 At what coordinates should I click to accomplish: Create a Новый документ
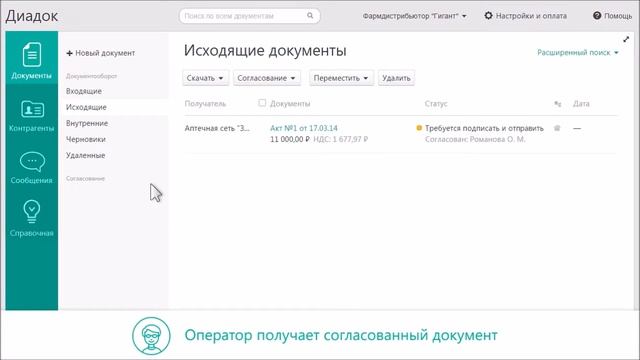101,53
